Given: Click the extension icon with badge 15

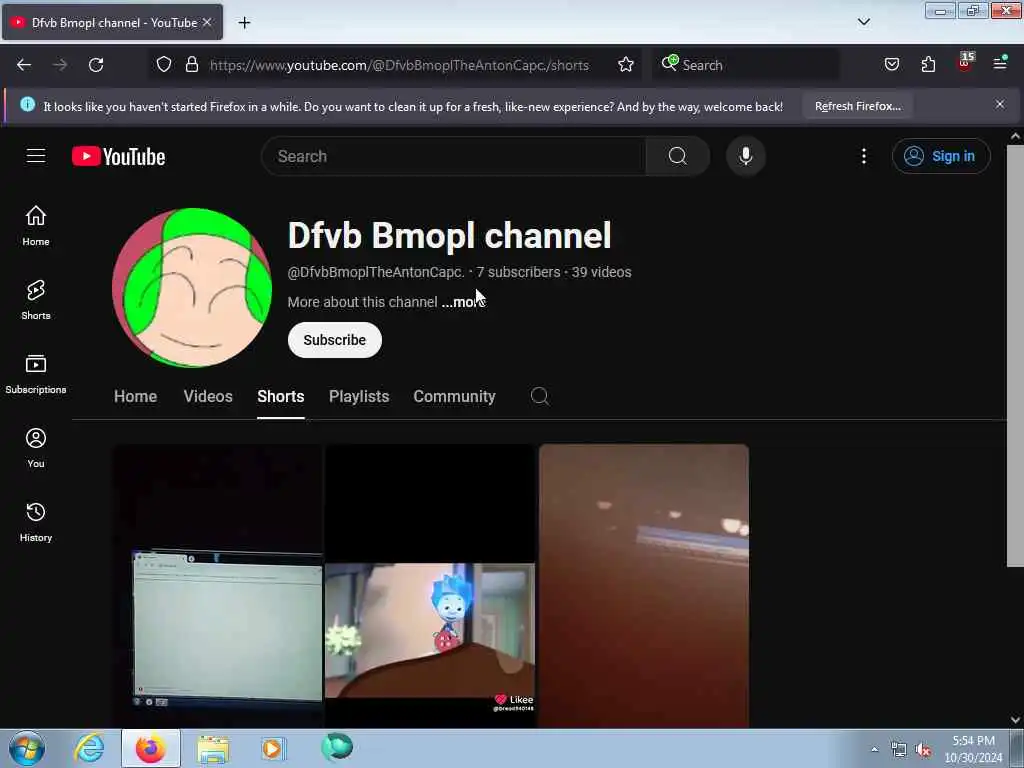Looking at the screenshot, I should [x=965, y=63].
